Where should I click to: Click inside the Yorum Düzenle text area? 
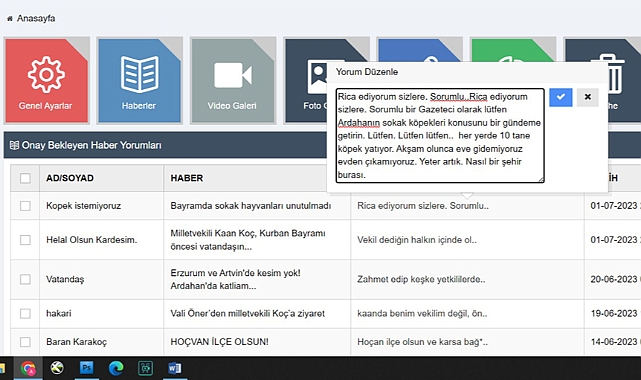click(x=440, y=135)
